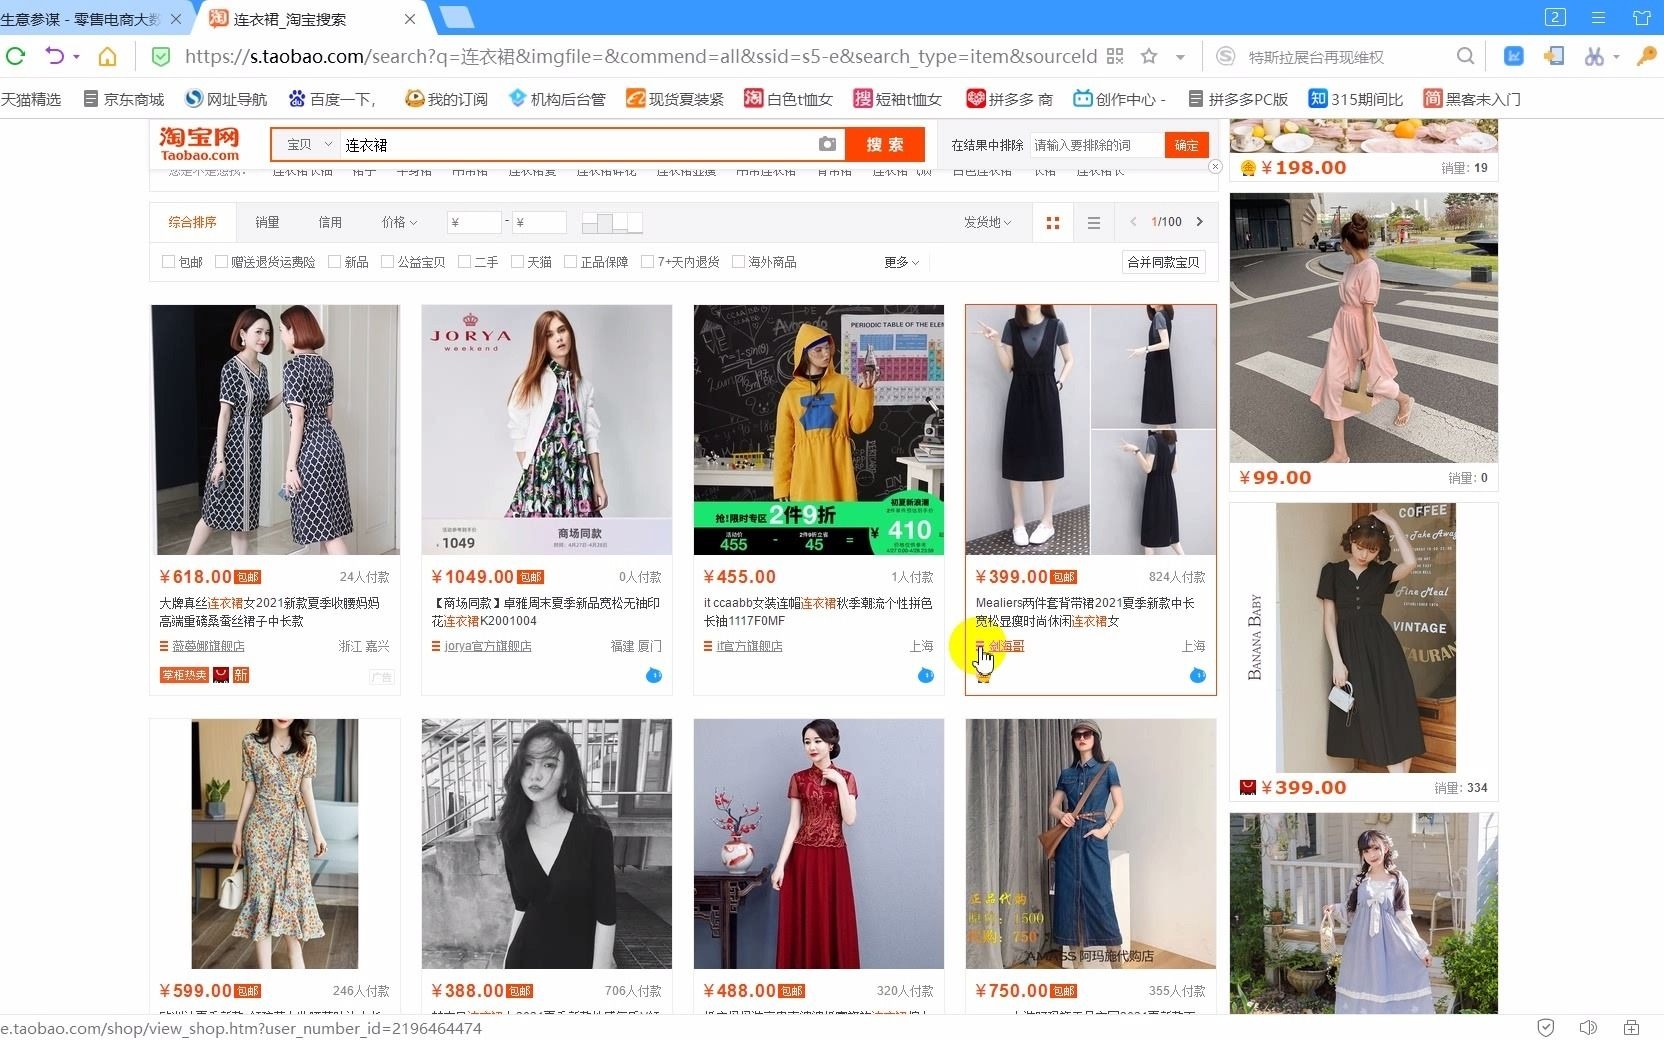Open the browser home page icon
The image size is (1664, 1040).
click(107, 56)
